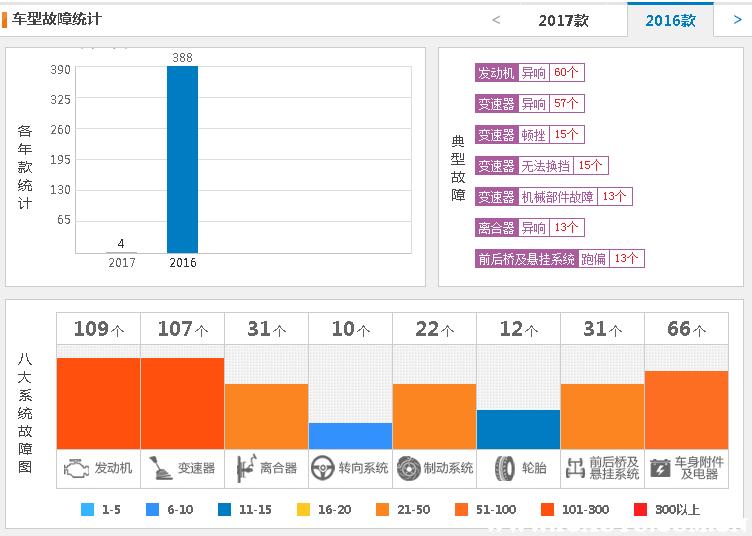Click the brake disc (制动系统) icon
This screenshot has width=752, height=536.
[409, 468]
